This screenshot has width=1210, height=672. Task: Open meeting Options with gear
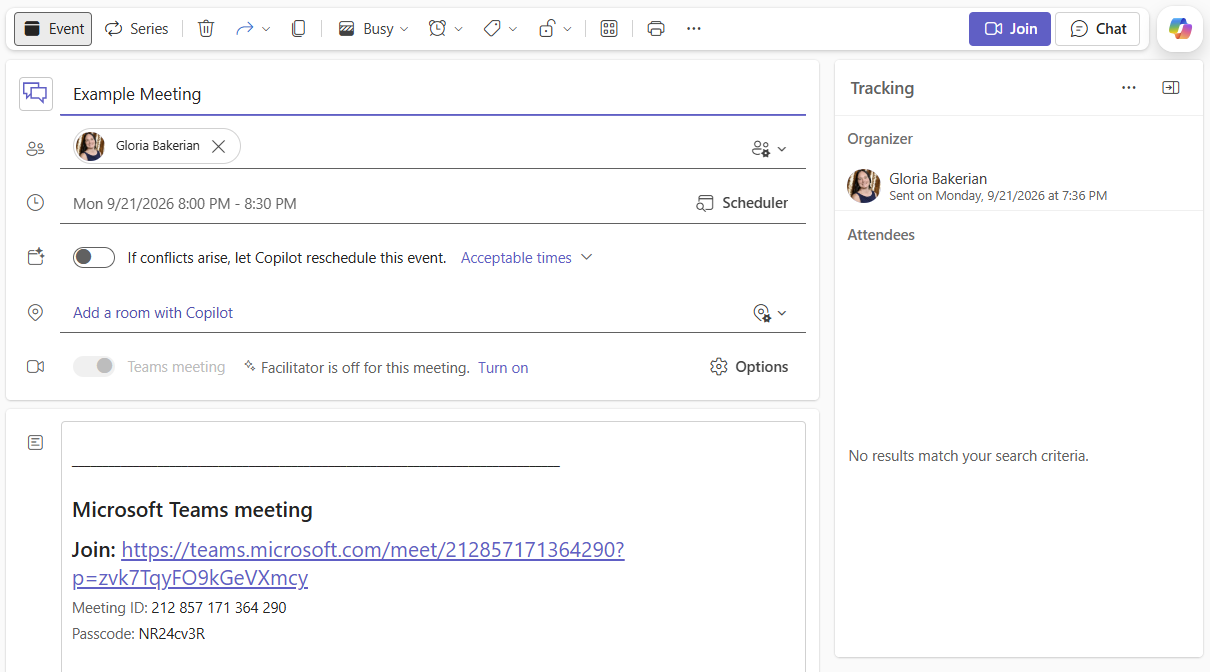tap(749, 367)
